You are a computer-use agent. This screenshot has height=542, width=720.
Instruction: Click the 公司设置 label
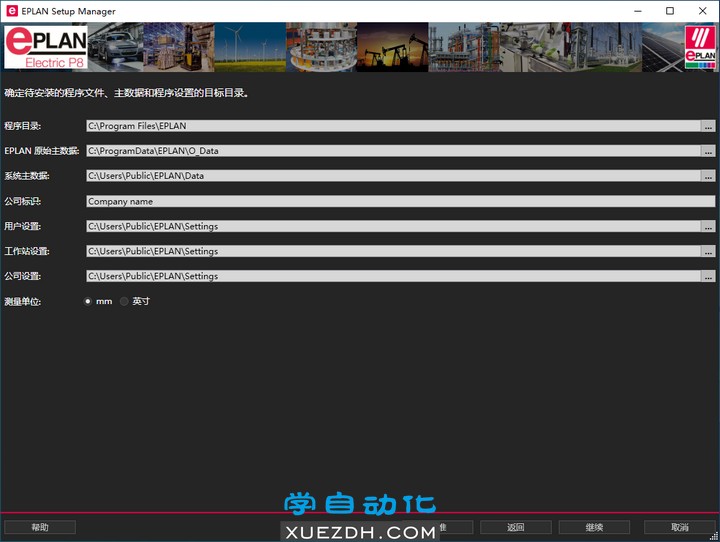pos(22,276)
